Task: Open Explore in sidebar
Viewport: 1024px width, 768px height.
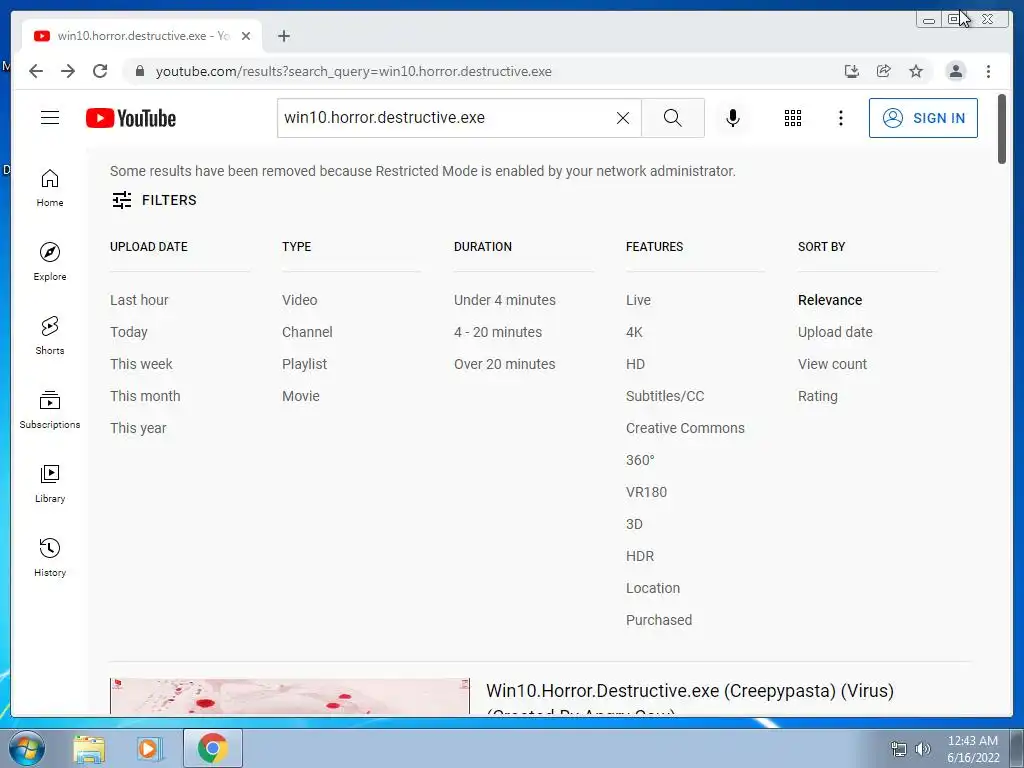Action: 50,262
